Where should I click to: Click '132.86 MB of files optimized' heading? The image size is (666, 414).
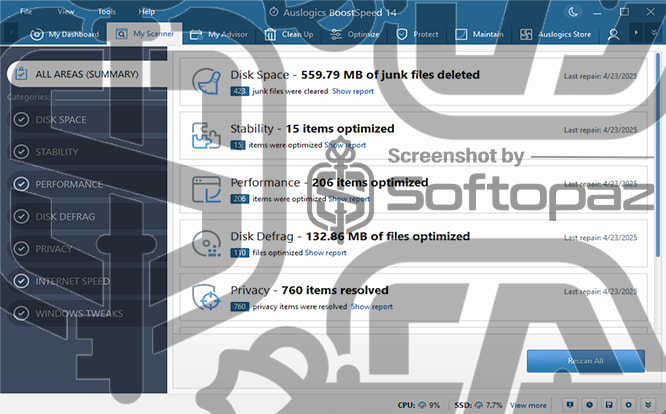coord(388,236)
